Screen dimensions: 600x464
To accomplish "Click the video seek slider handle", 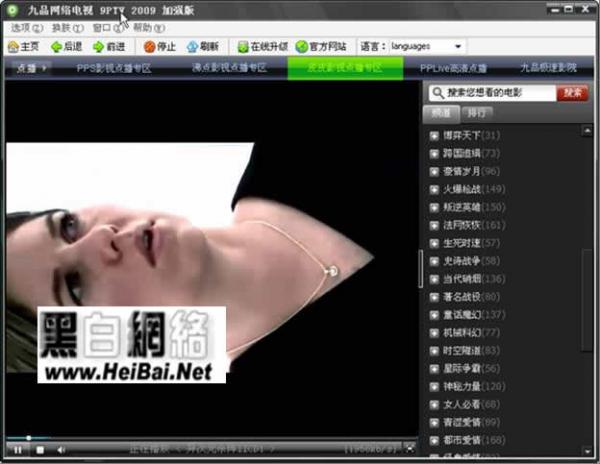I will click(x=29, y=438).
